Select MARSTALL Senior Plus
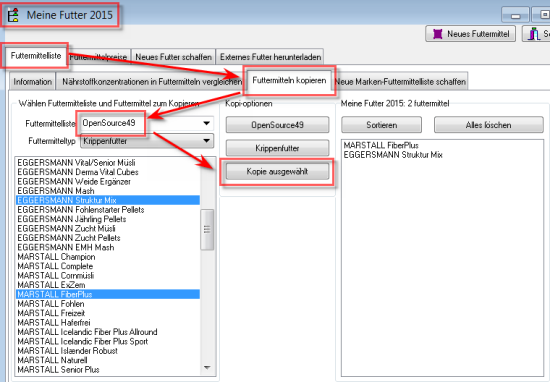The image size is (550, 382). click(x=108, y=370)
